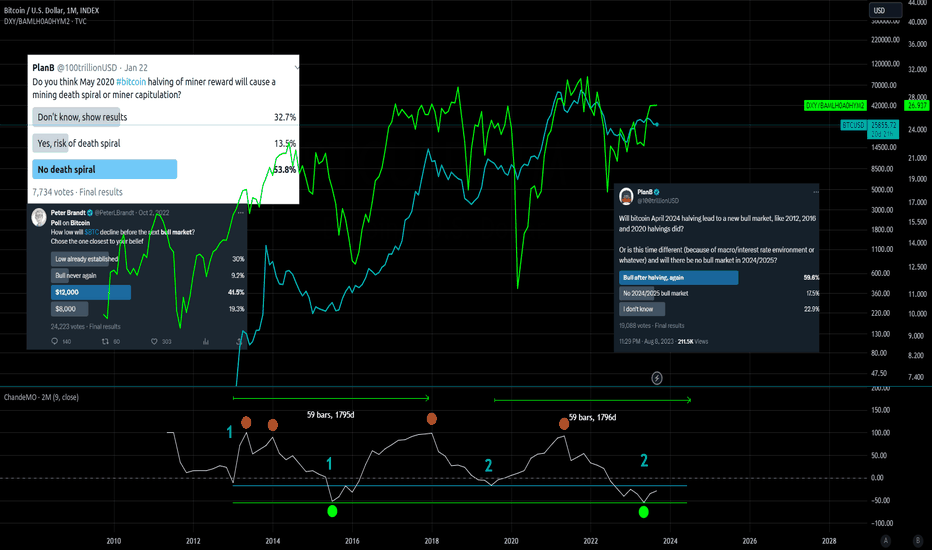Select "Low already established" poll option

tap(84, 259)
